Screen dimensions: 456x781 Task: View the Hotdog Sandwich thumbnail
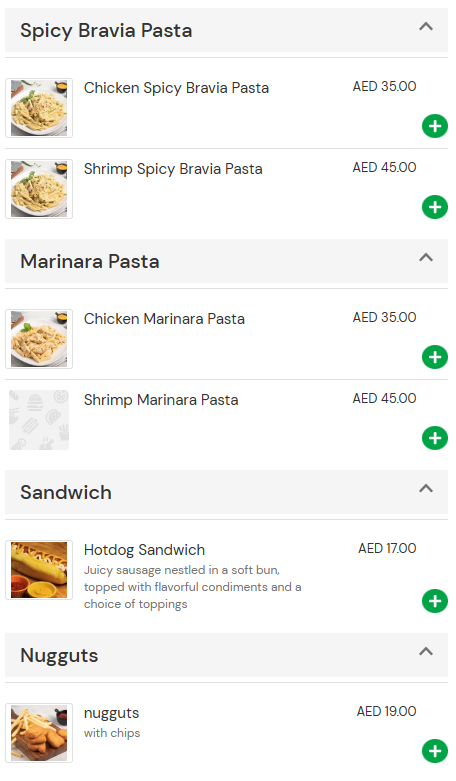pyautogui.click(x=39, y=570)
